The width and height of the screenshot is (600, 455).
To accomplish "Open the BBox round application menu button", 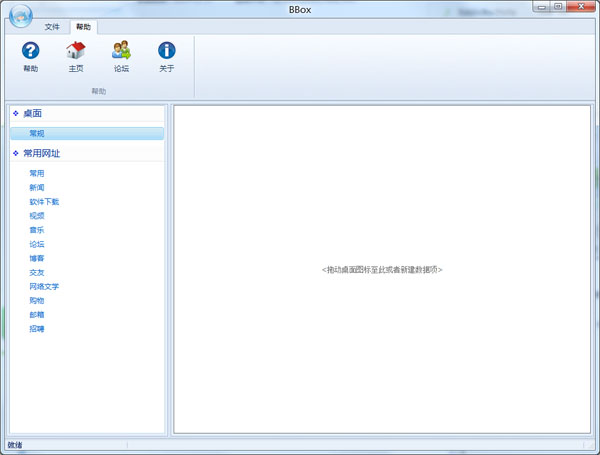I will [x=18, y=14].
